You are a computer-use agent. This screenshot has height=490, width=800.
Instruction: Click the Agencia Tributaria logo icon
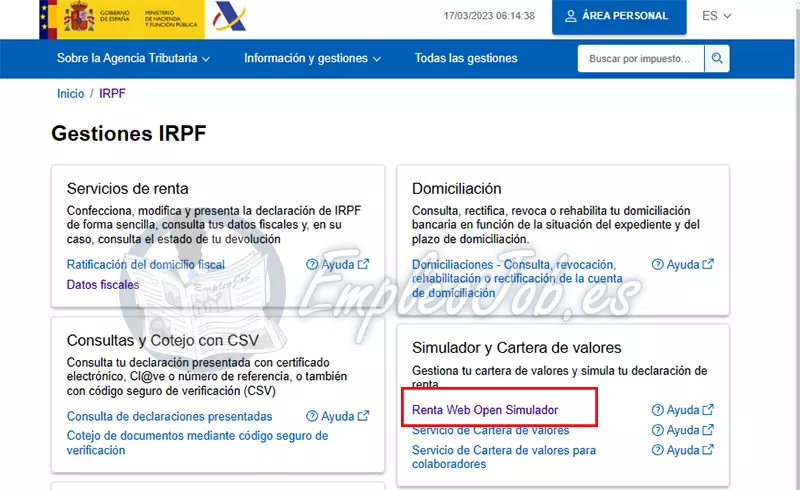pos(230,16)
